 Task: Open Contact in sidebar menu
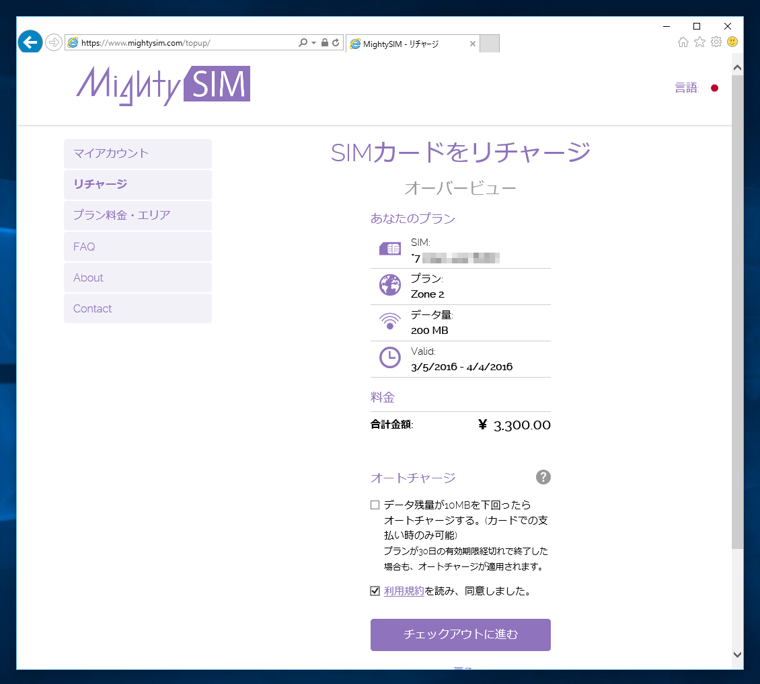[x=138, y=309]
